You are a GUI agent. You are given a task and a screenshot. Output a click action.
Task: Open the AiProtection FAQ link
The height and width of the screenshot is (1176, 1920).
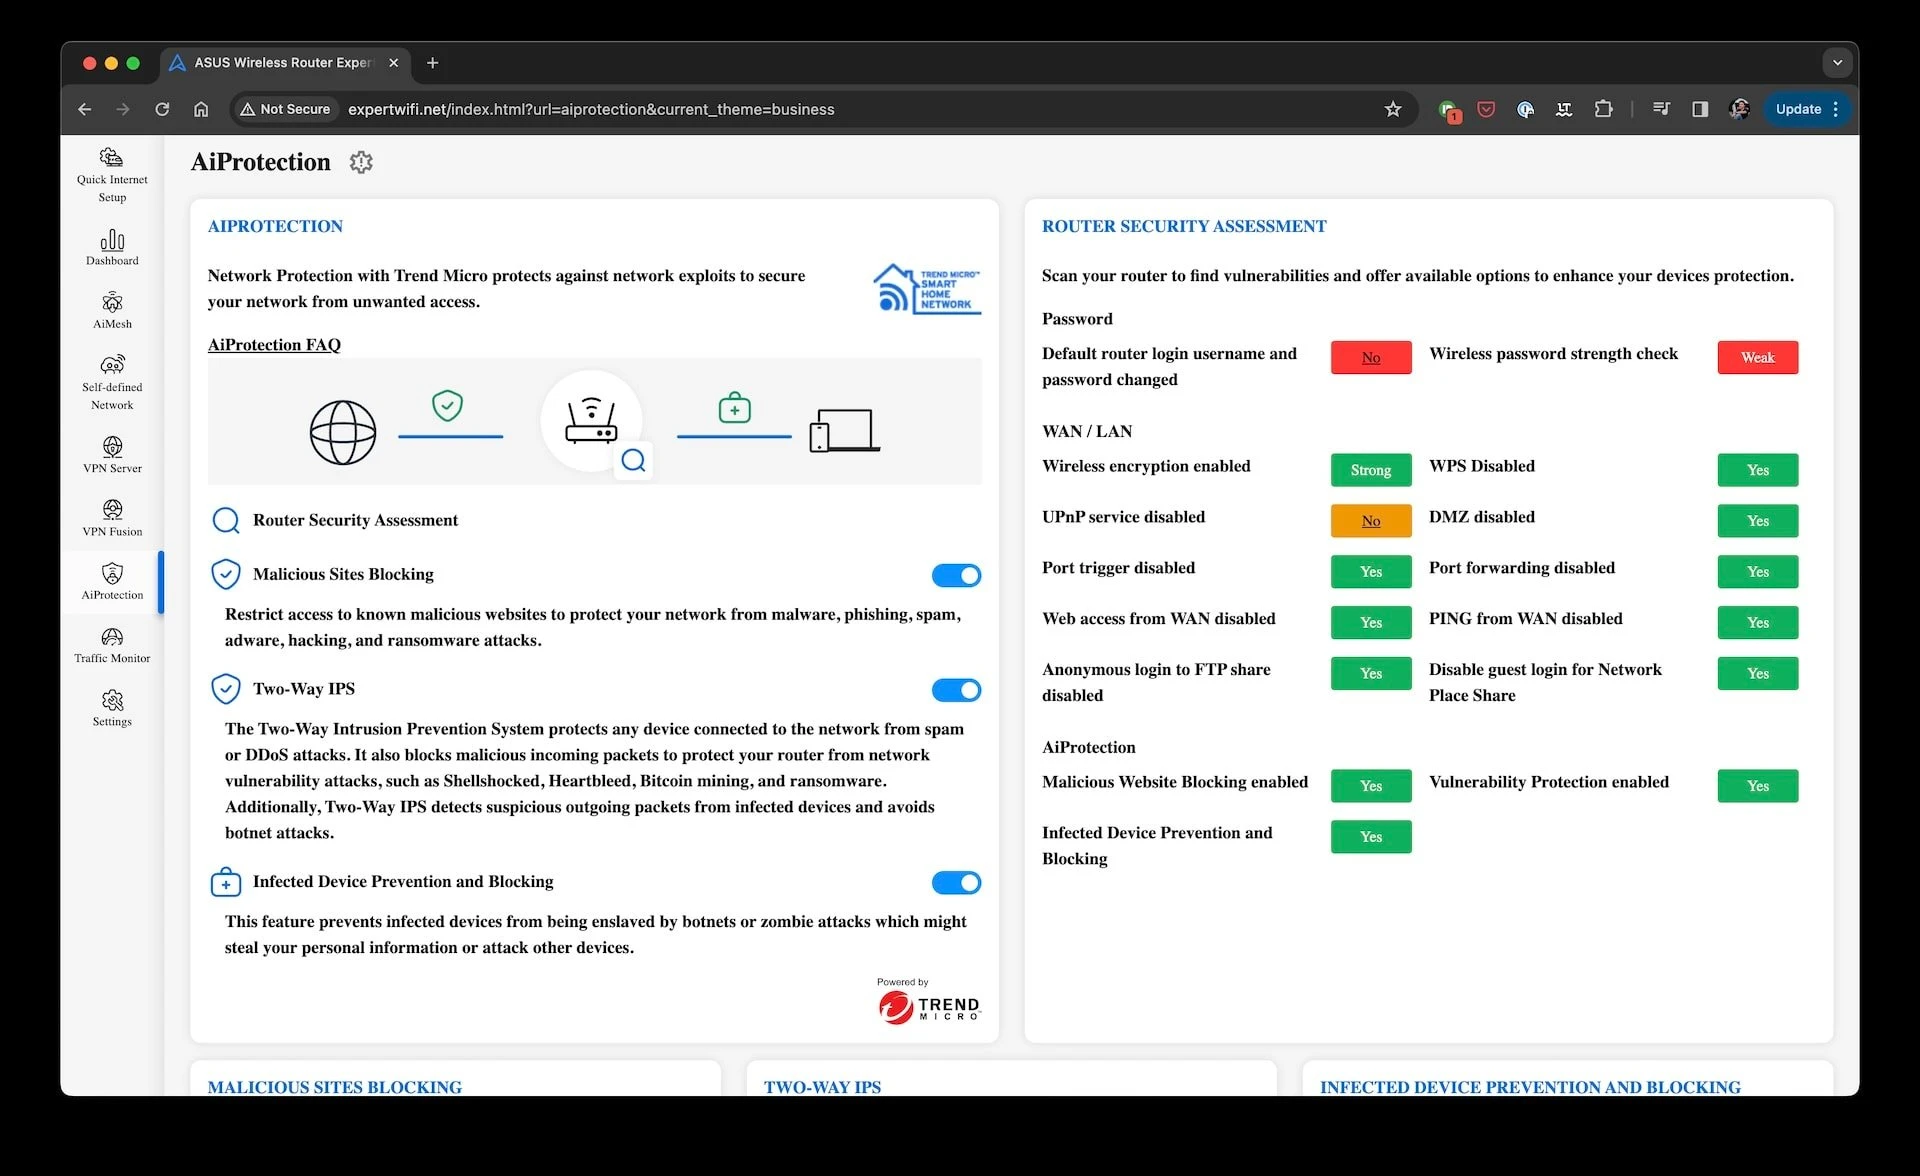(x=274, y=344)
